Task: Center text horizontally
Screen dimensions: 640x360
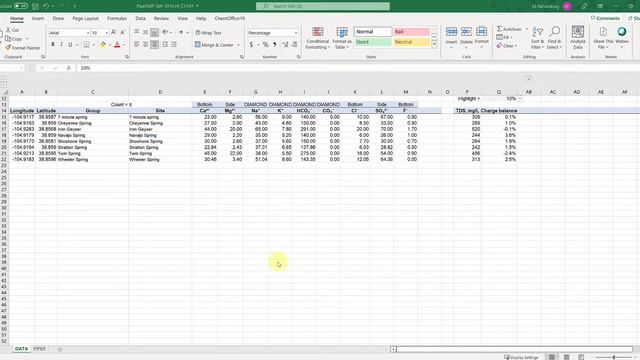Action: click(x=145, y=44)
